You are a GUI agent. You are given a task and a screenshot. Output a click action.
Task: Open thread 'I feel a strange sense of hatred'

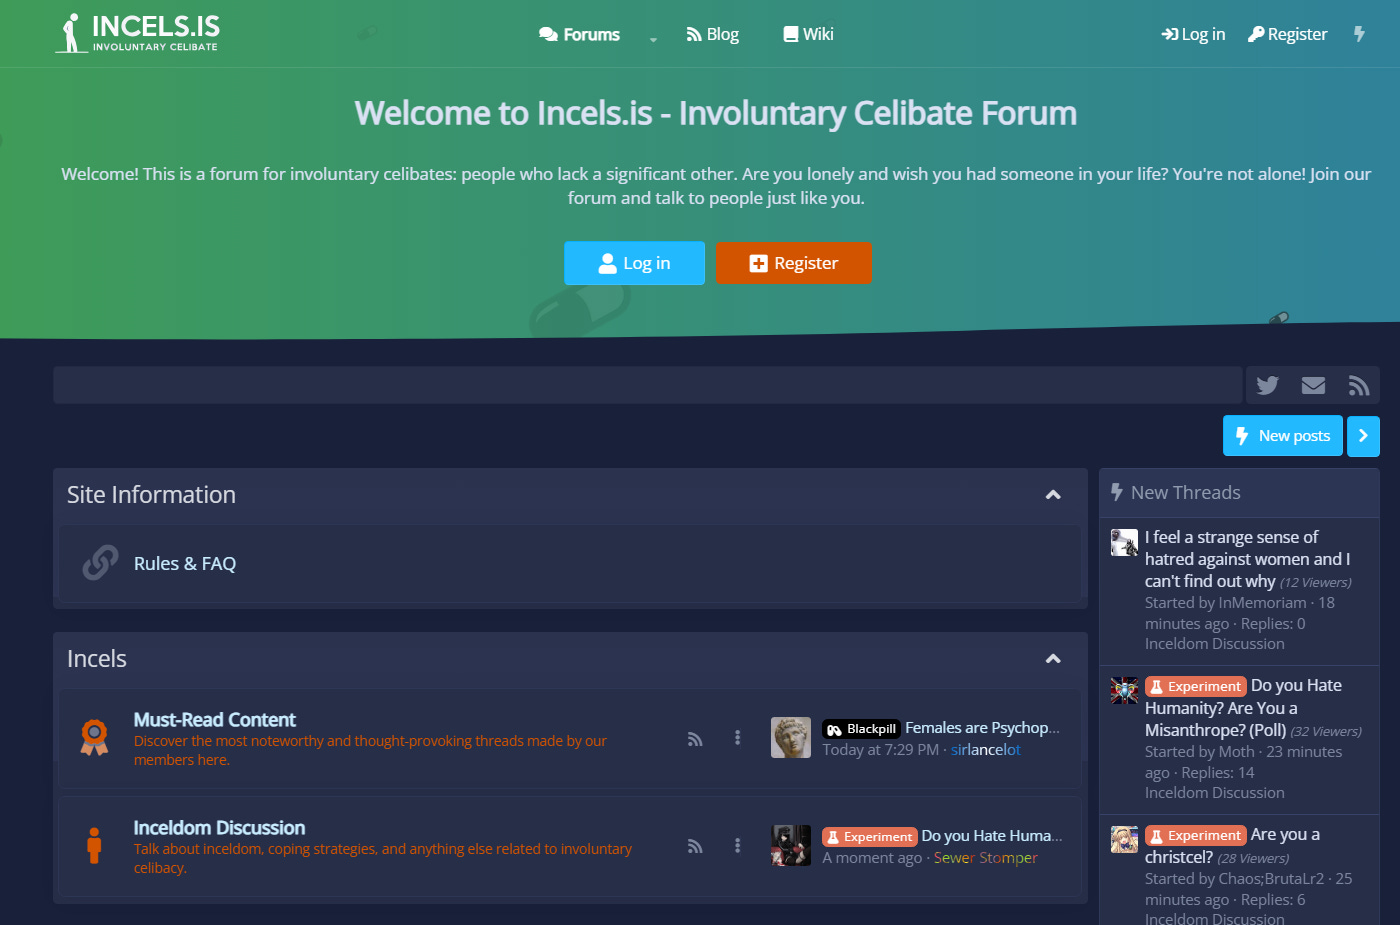[x=1247, y=559]
